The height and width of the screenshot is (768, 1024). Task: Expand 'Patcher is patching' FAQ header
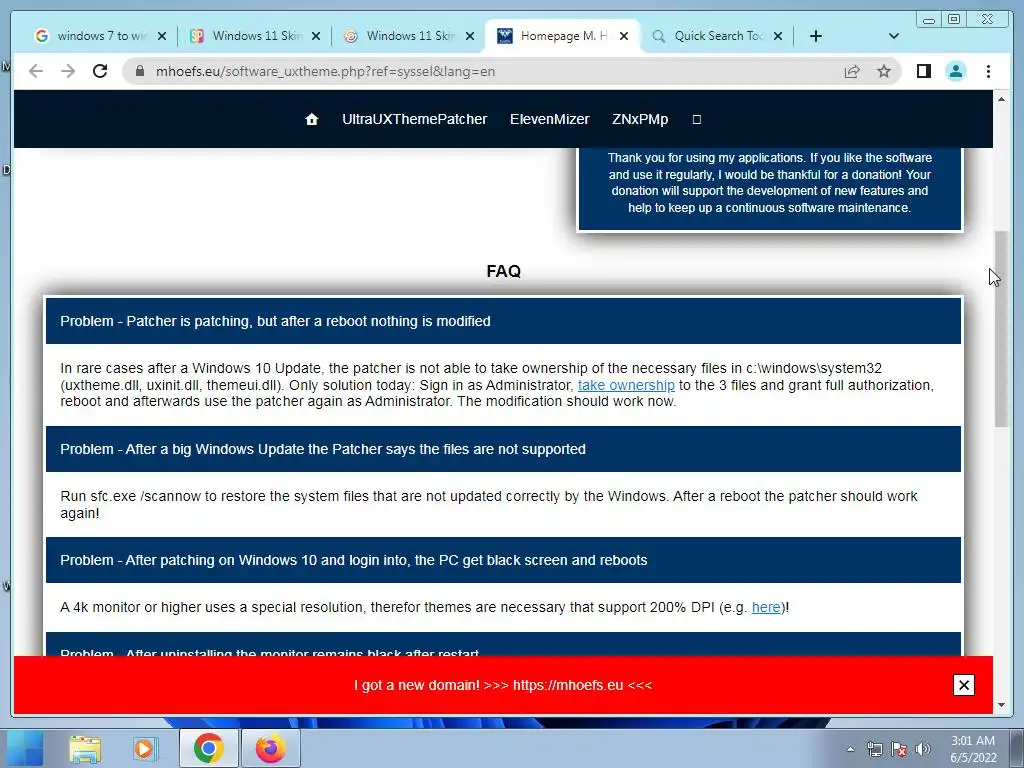pos(504,321)
